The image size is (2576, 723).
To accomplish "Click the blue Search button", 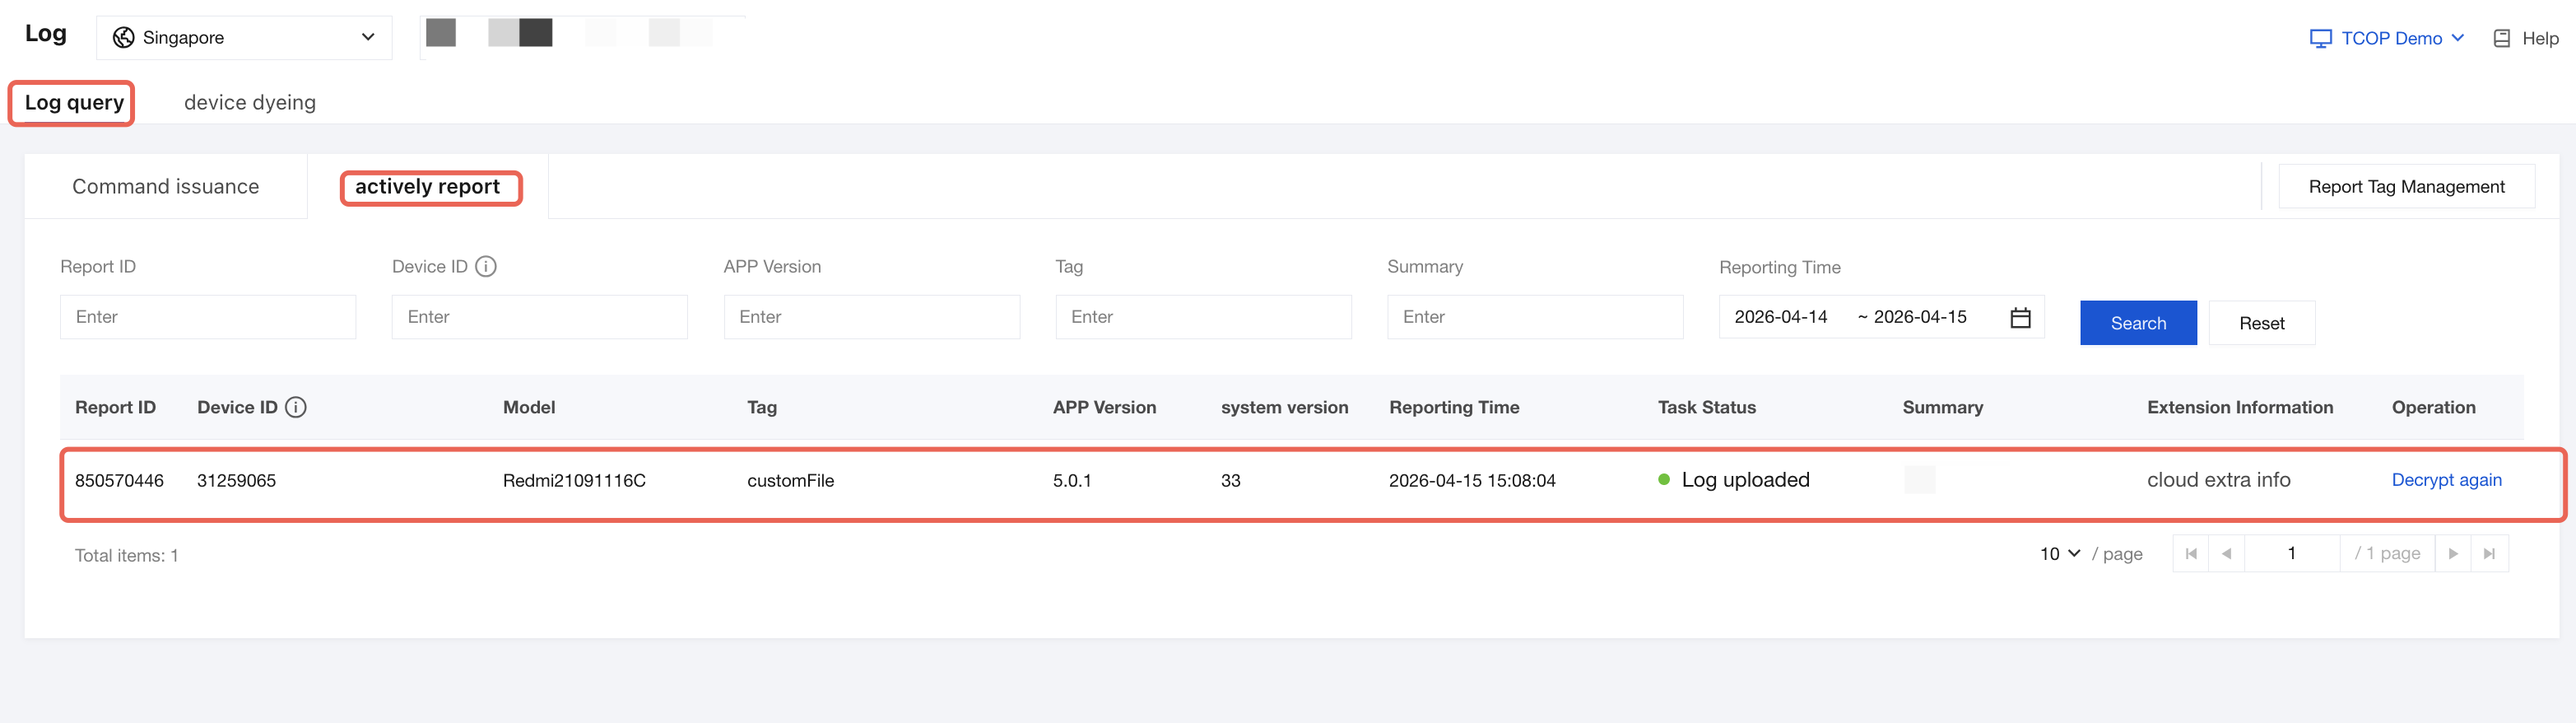I will [x=2138, y=323].
